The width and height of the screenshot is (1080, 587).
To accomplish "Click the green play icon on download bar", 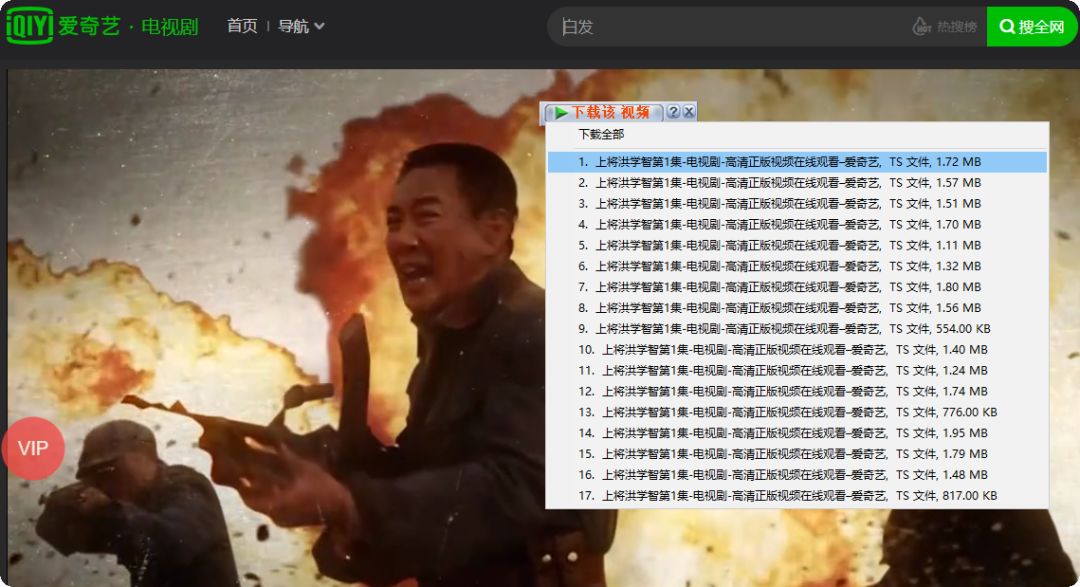I will pyautogui.click(x=561, y=112).
